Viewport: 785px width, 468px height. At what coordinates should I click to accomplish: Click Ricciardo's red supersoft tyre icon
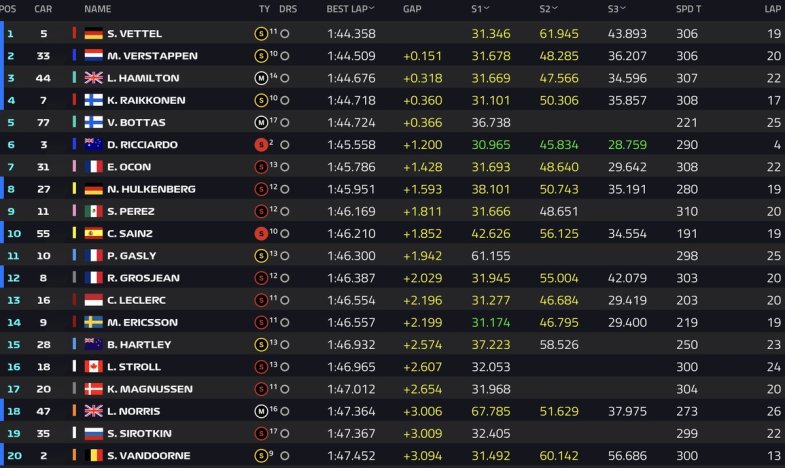(261, 145)
